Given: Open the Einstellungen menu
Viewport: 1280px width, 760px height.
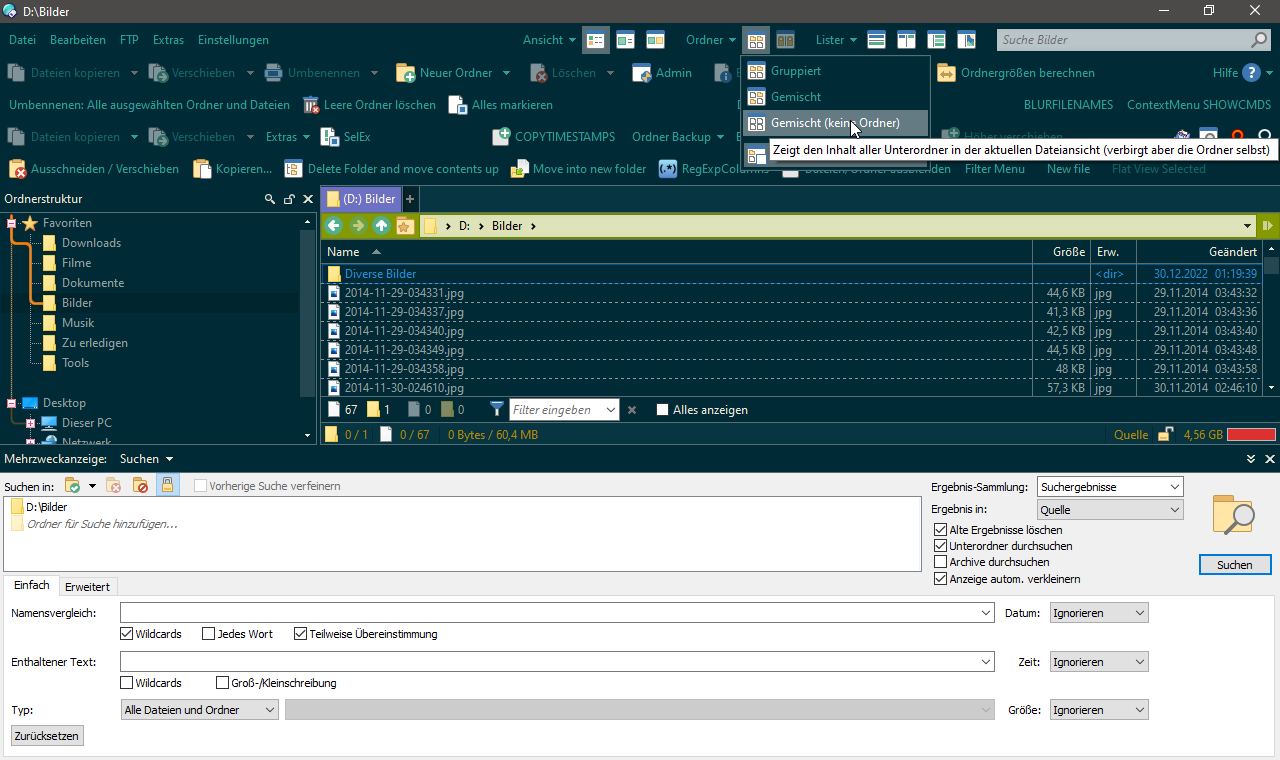Looking at the screenshot, I should pyautogui.click(x=233, y=40).
